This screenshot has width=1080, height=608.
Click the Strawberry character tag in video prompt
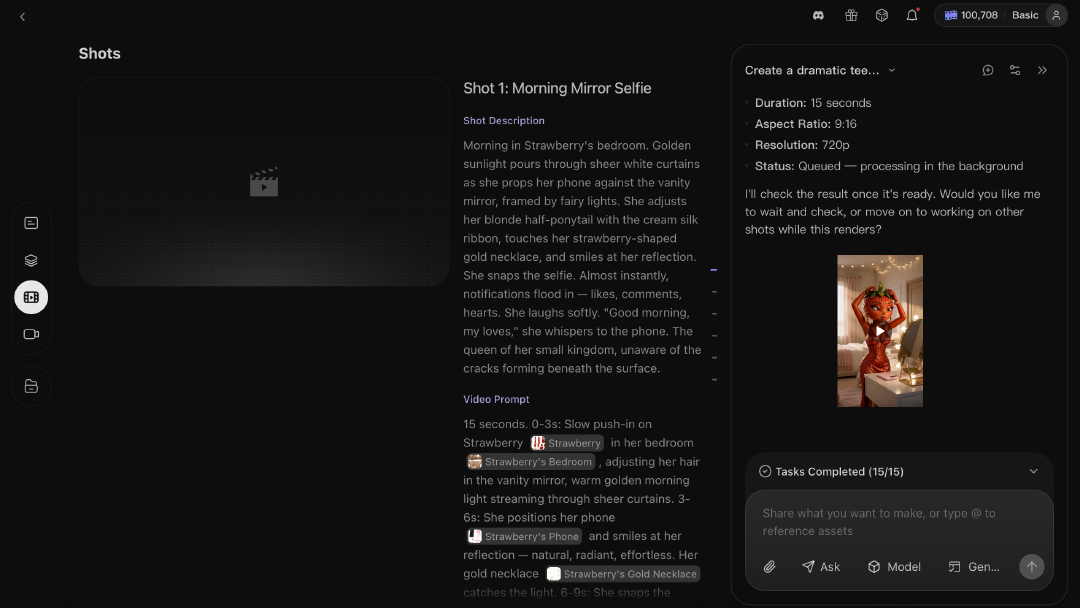[566, 443]
